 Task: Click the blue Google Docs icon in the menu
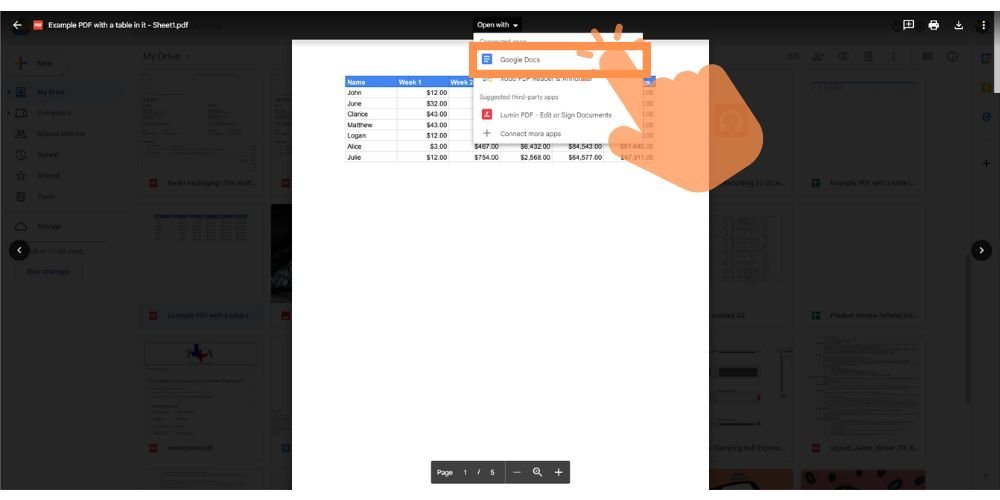tap(487, 59)
